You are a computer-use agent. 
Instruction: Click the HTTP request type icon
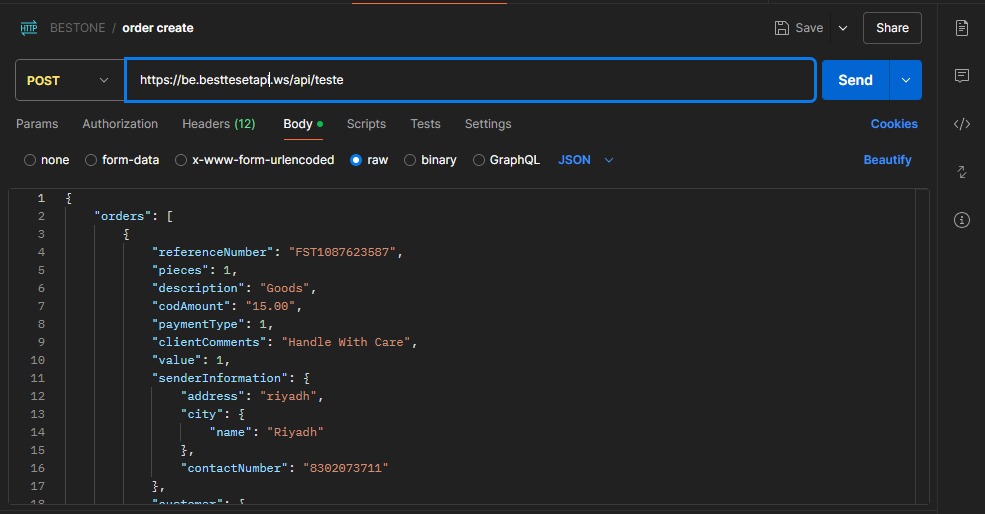tap(28, 28)
